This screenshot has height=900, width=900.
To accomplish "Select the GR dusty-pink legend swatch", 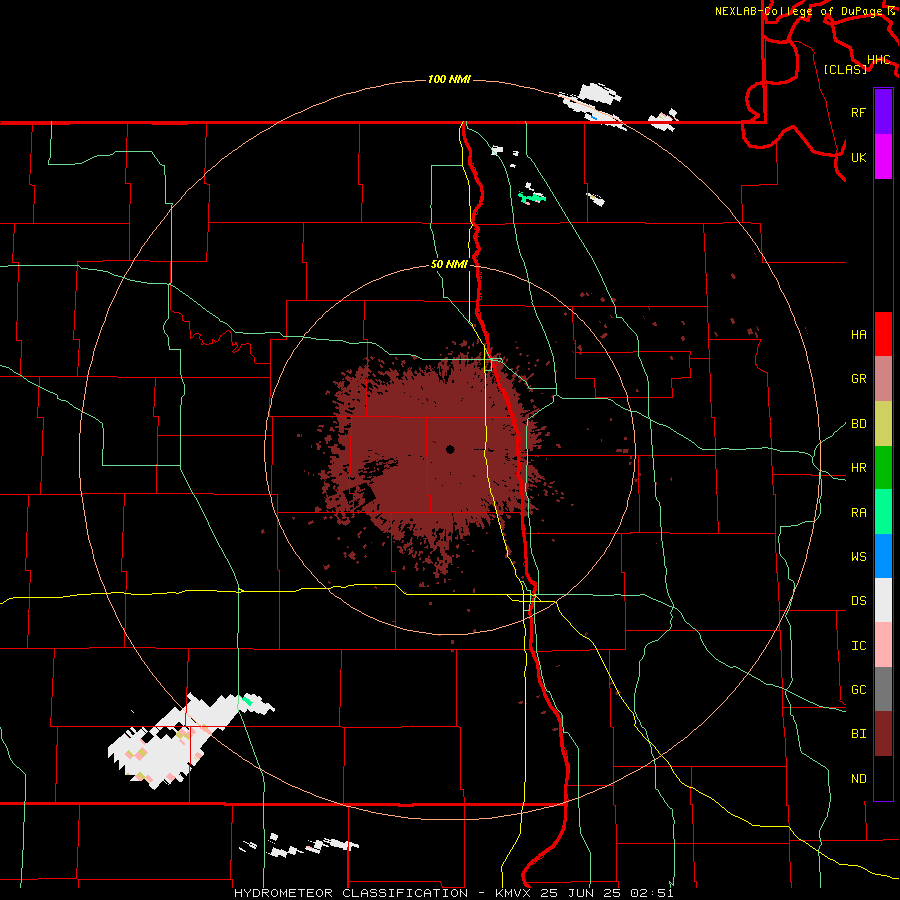I will tap(883, 378).
